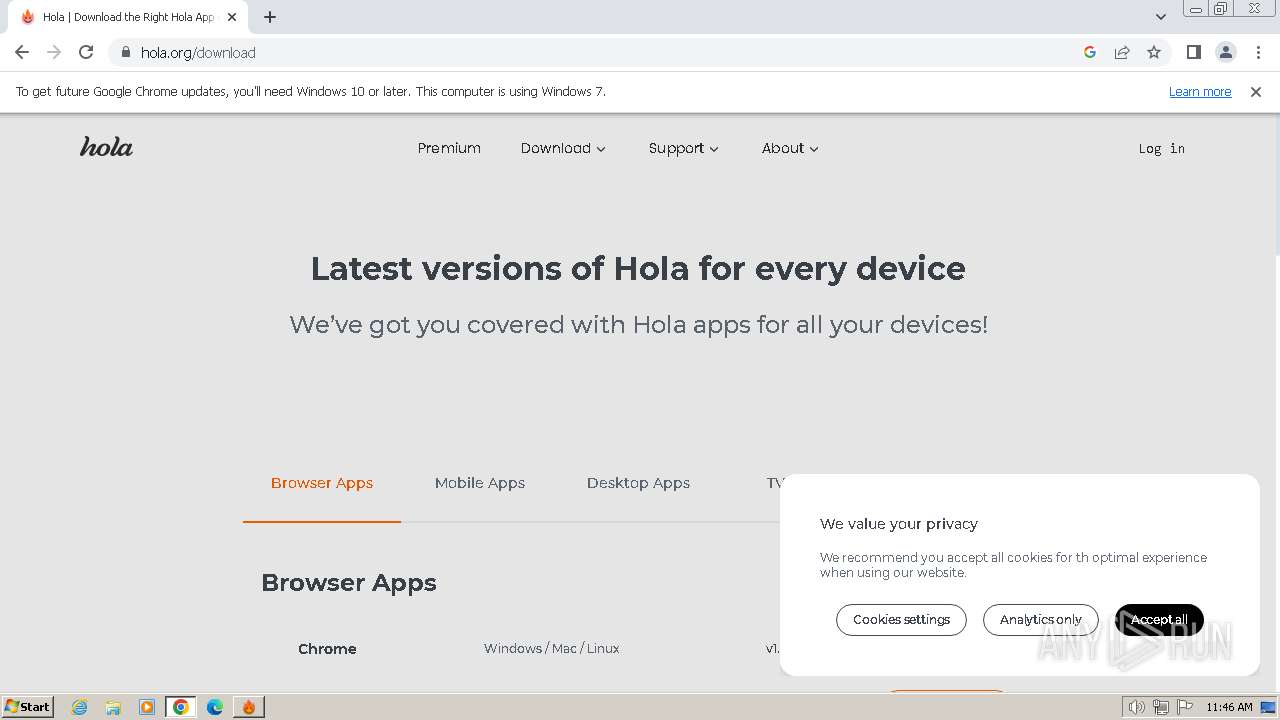Launch Internet Explorer from taskbar
The image size is (1280, 720).
(x=79, y=707)
